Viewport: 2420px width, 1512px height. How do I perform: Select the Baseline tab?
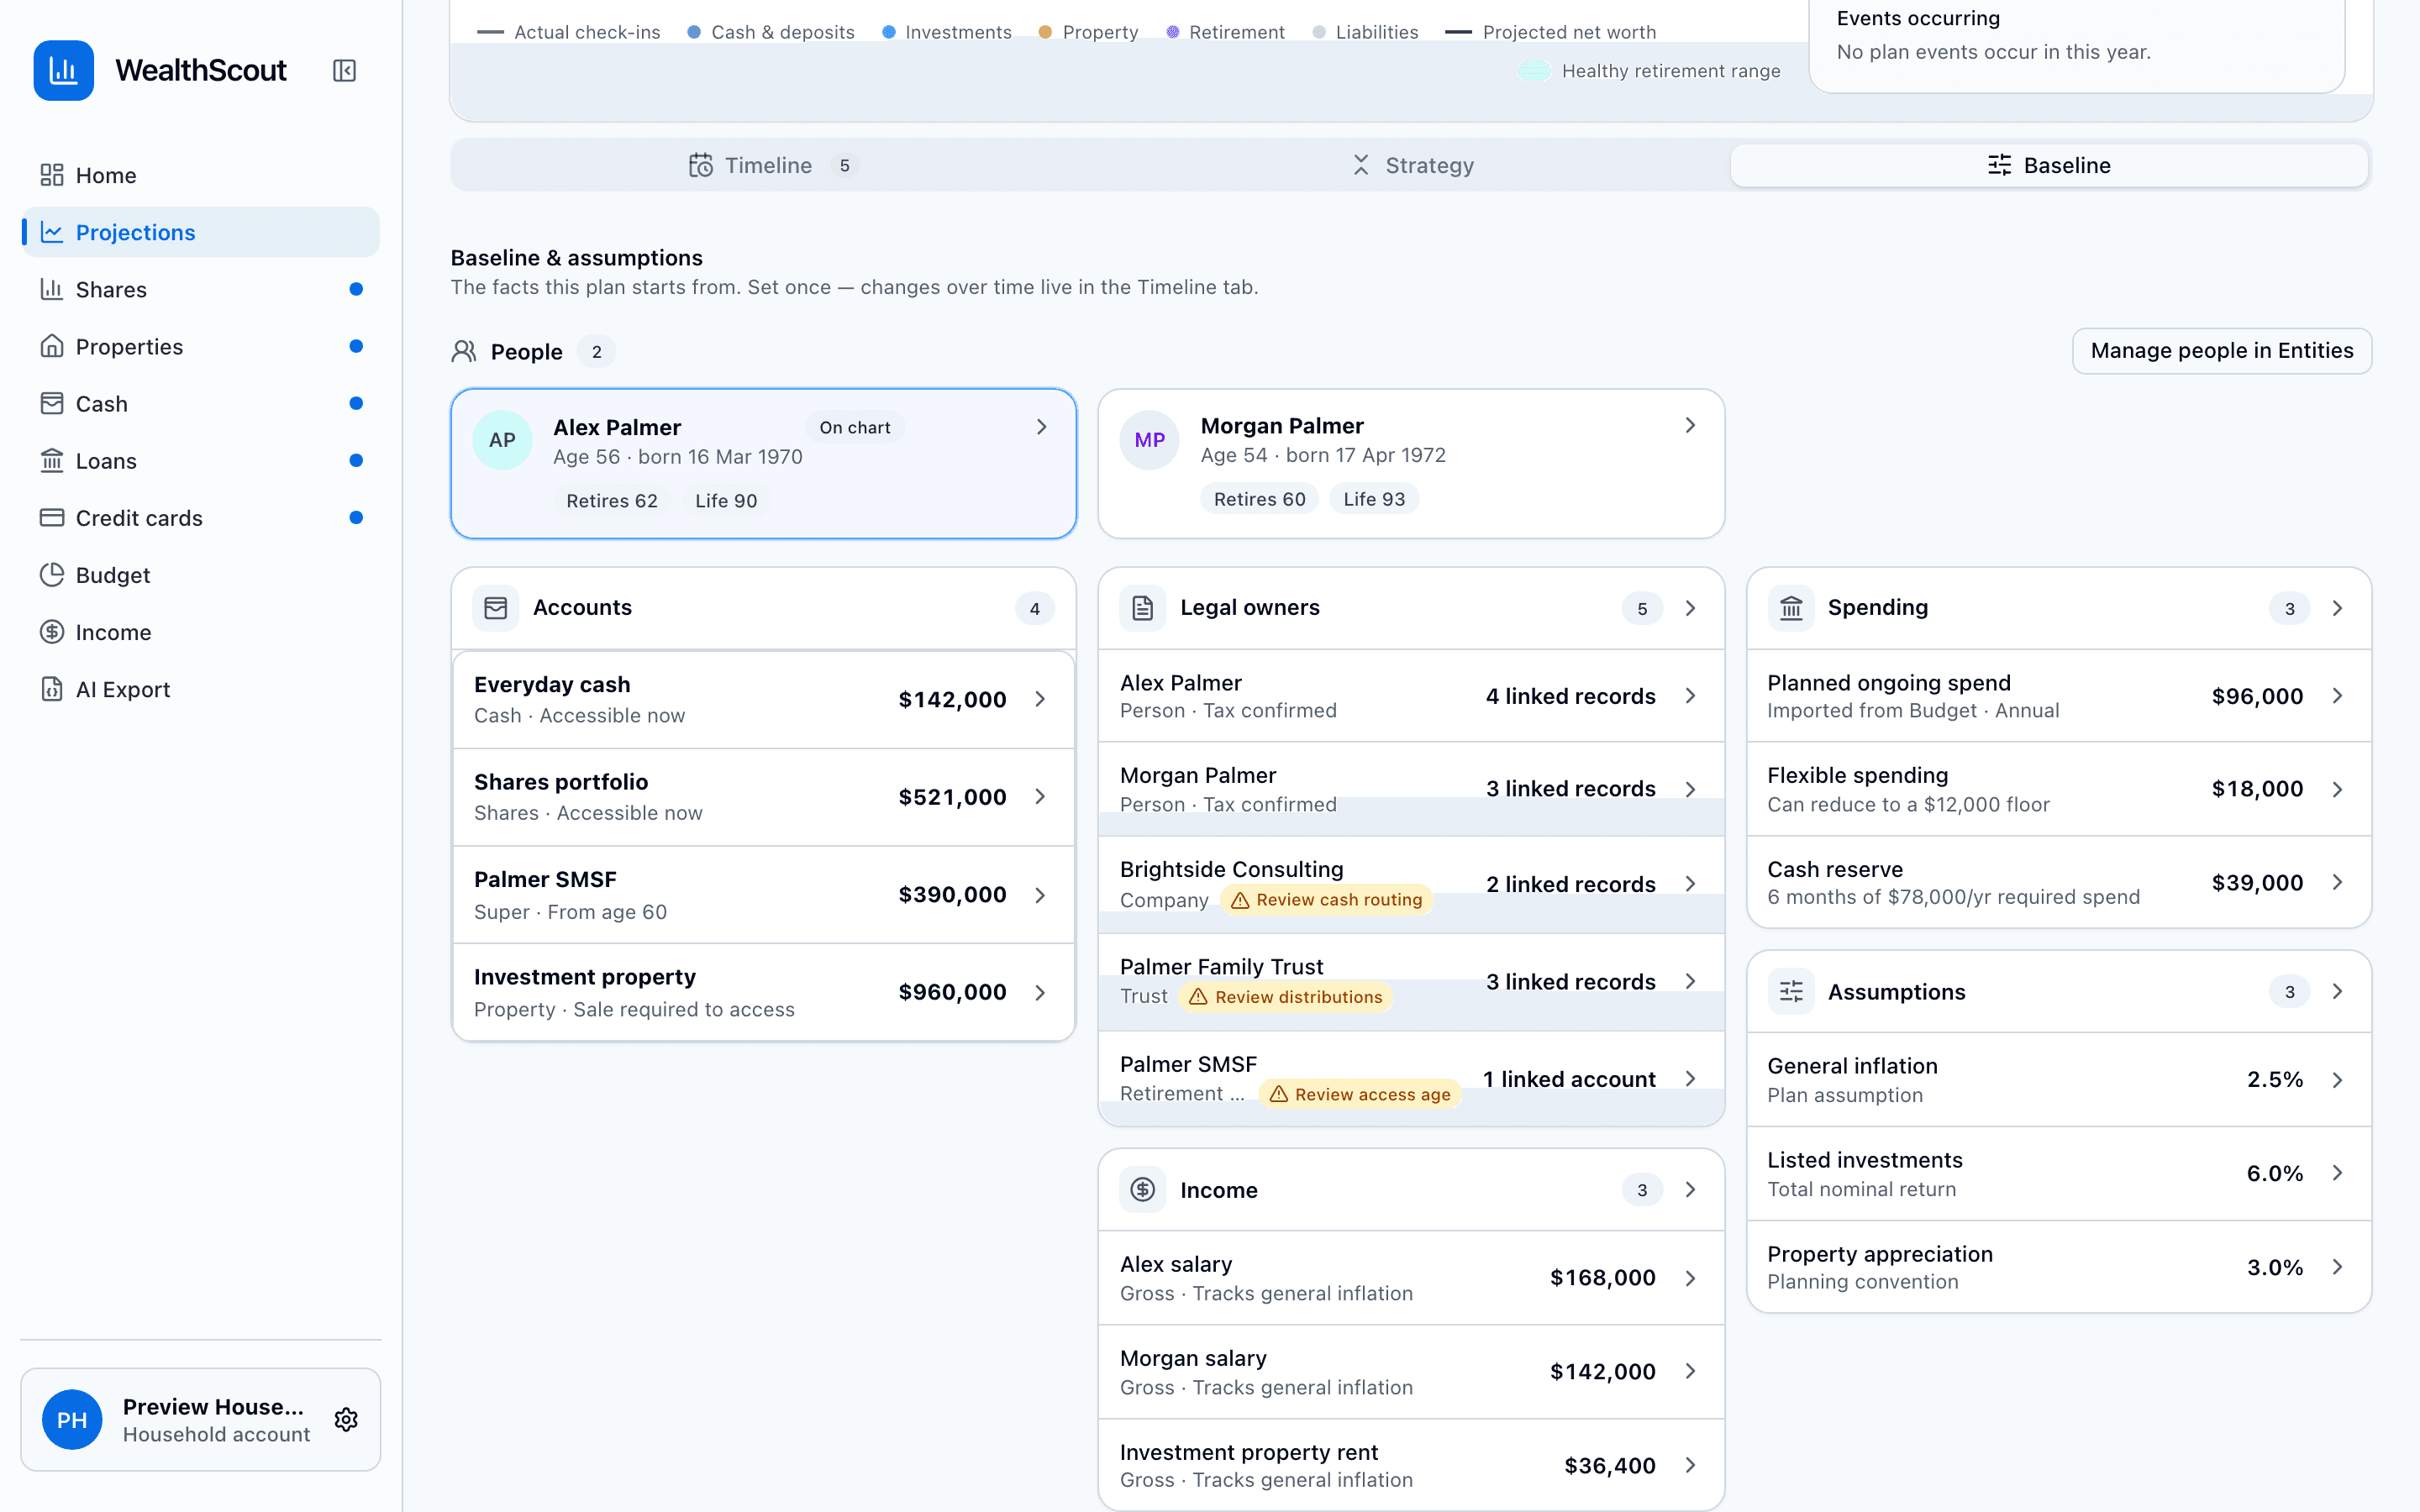[2049, 165]
